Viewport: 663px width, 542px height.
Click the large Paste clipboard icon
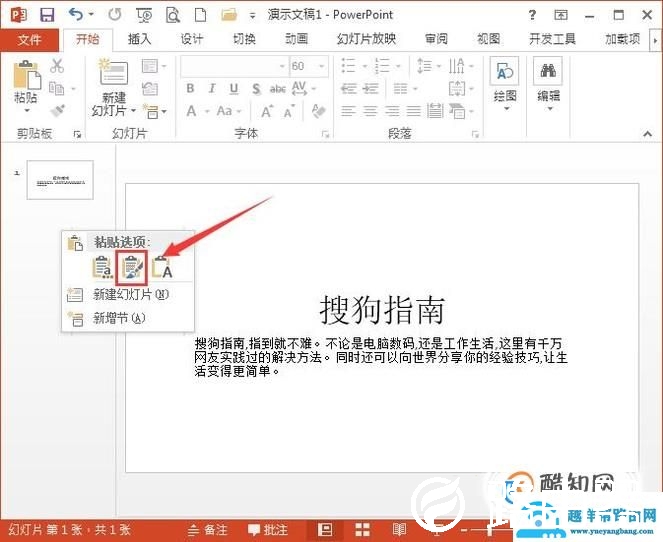point(27,75)
